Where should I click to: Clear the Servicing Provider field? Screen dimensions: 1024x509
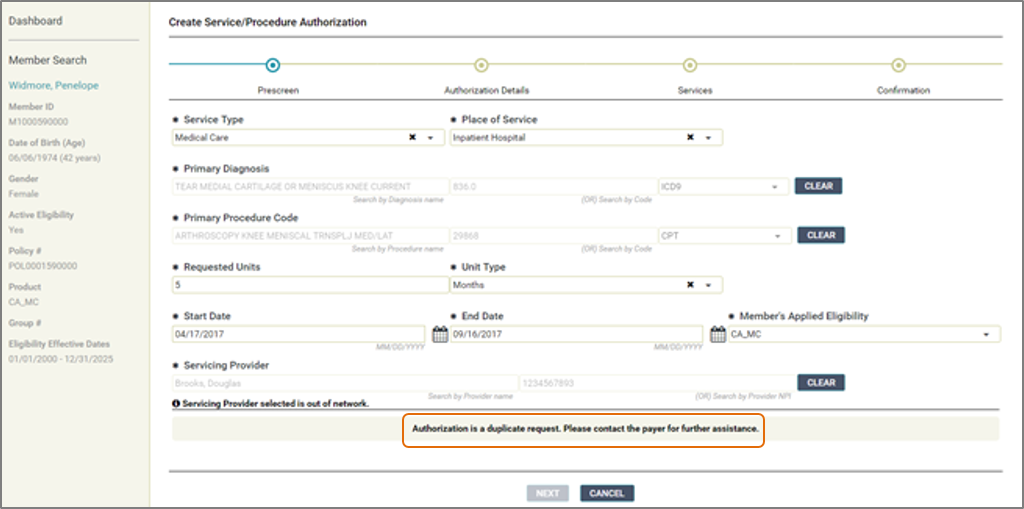pos(820,383)
